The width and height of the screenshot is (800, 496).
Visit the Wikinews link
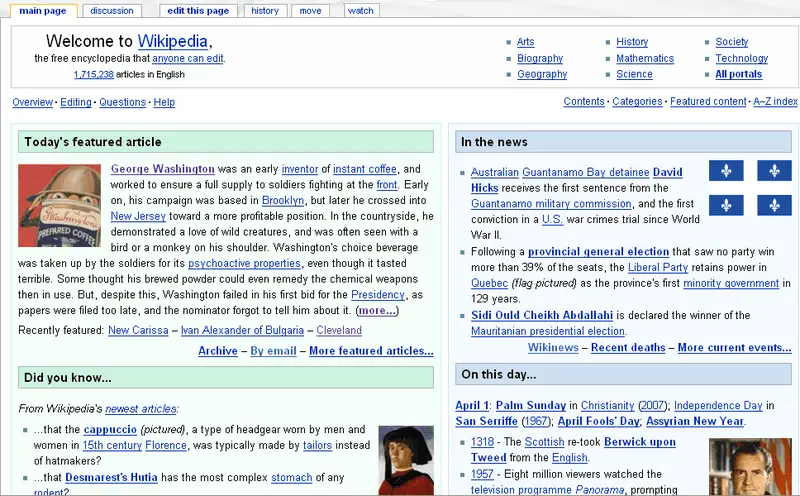tap(553, 348)
